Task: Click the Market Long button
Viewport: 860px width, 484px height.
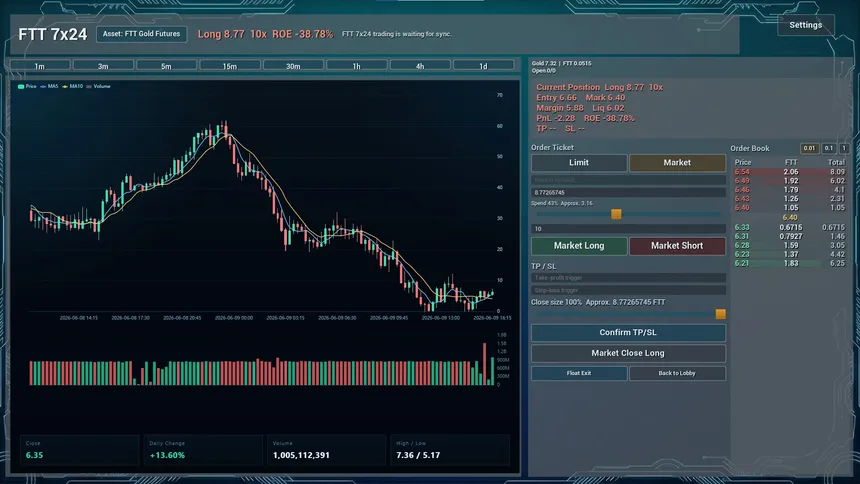Action: pyautogui.click(x=579, y=246)
